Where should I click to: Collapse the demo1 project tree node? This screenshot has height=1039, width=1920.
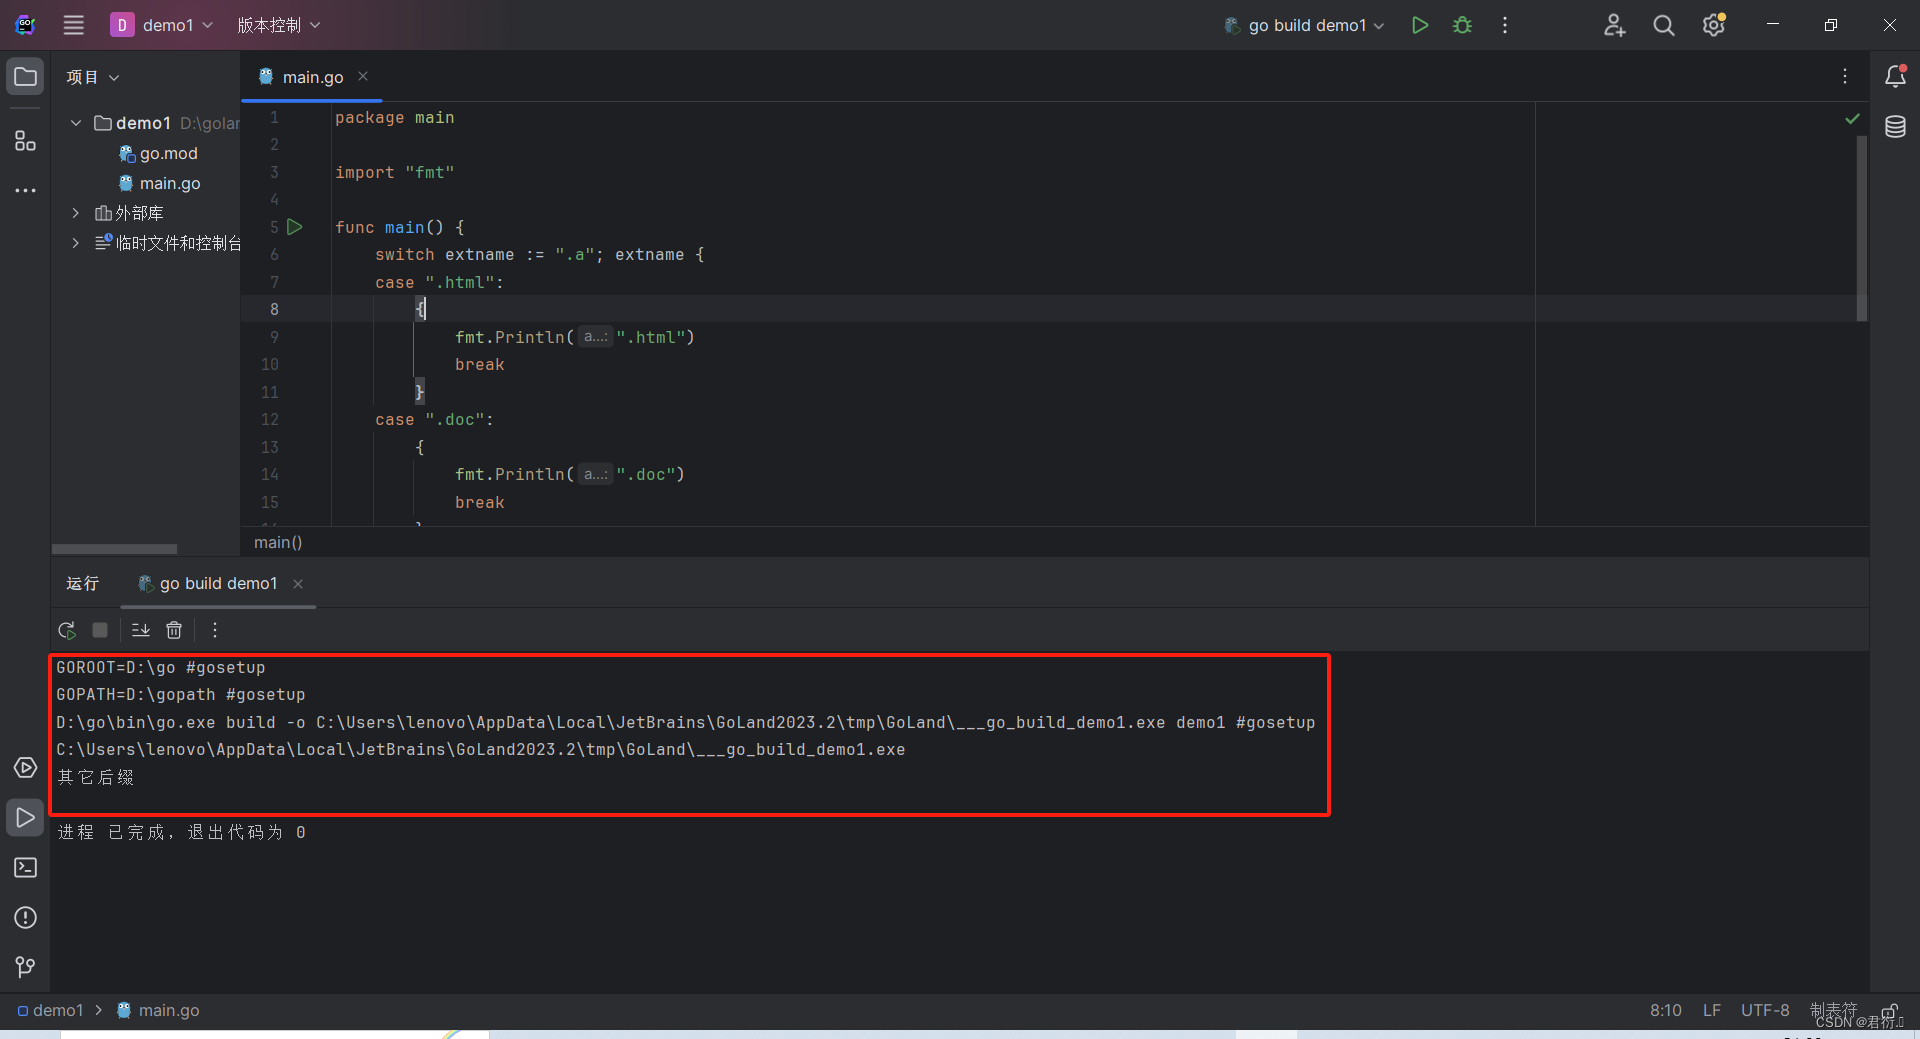(76, 123)
